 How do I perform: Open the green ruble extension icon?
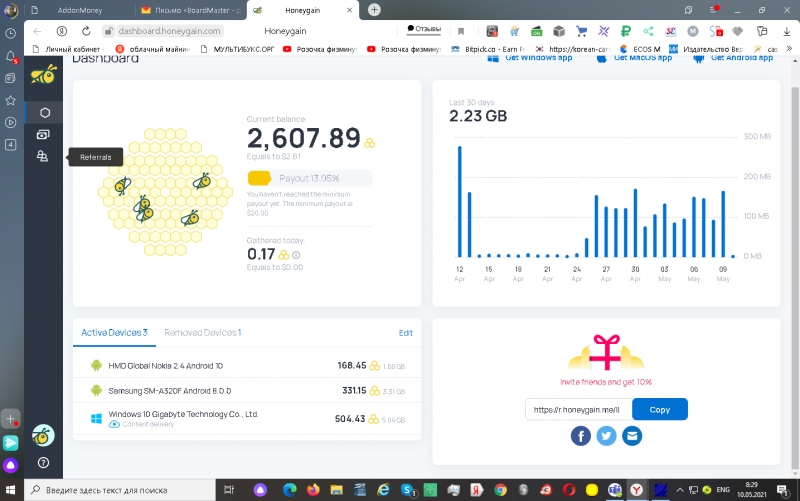(626, 31)
